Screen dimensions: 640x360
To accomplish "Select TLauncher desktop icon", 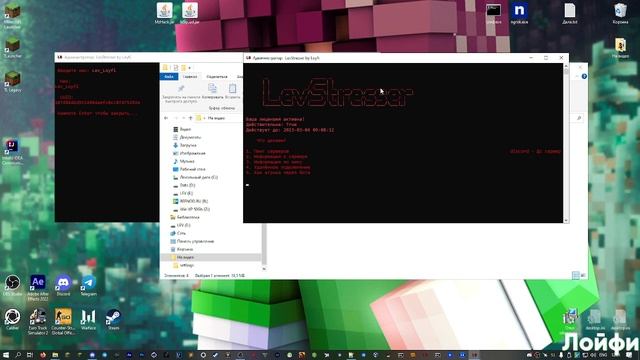I will [x=12, y=47].
